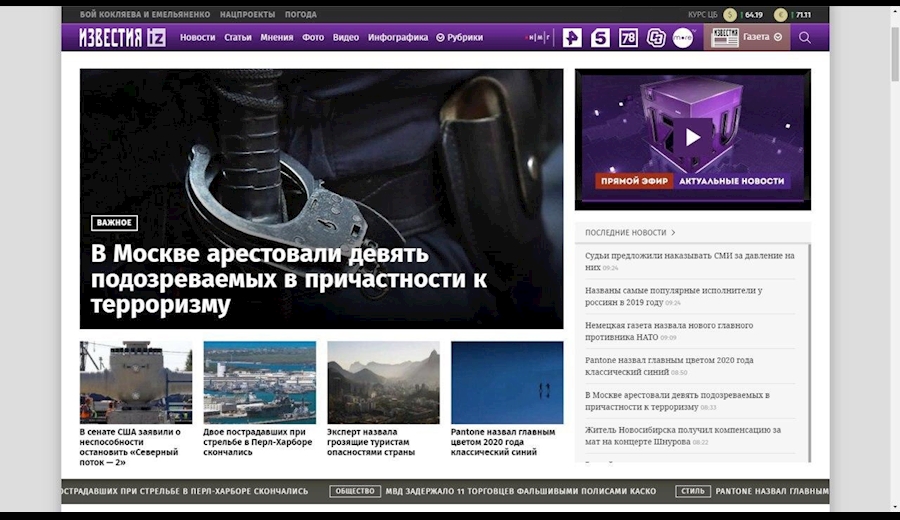Image resolution: width=900 pixels, height=520 pixels.
Task: Click the dollar exchange rate coin
Action: click(x=730, y=15)
